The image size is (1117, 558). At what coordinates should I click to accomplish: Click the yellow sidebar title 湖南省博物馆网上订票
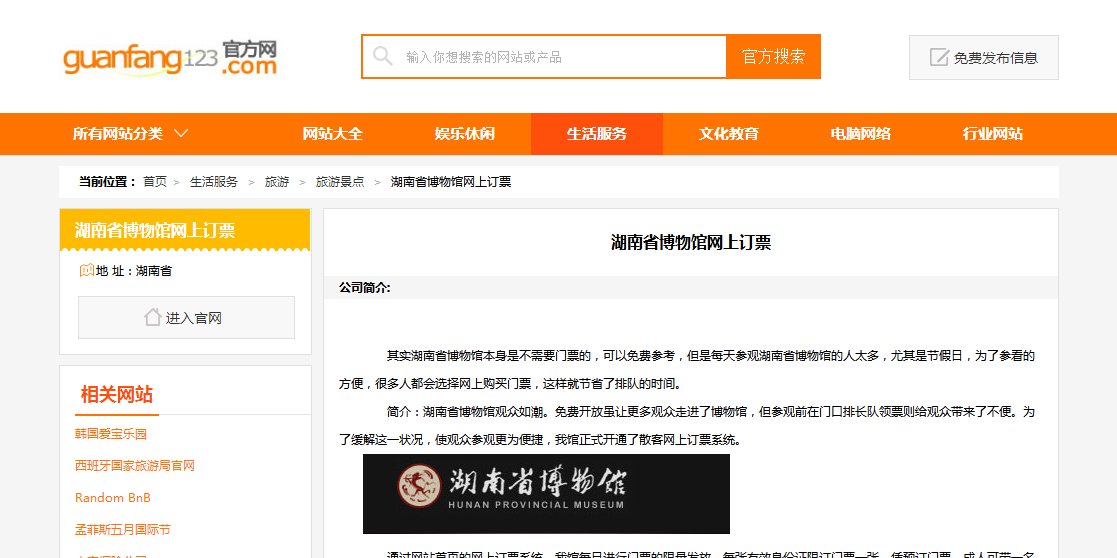point(155,230)
